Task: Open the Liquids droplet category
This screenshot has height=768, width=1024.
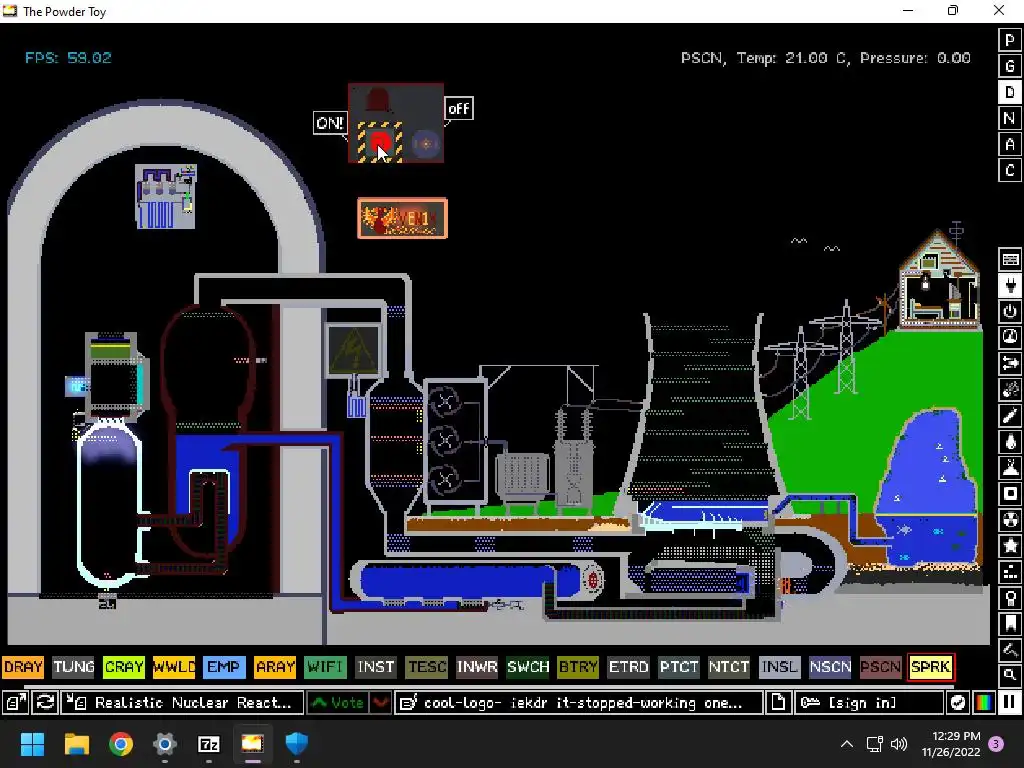Action: (1010, 442)
